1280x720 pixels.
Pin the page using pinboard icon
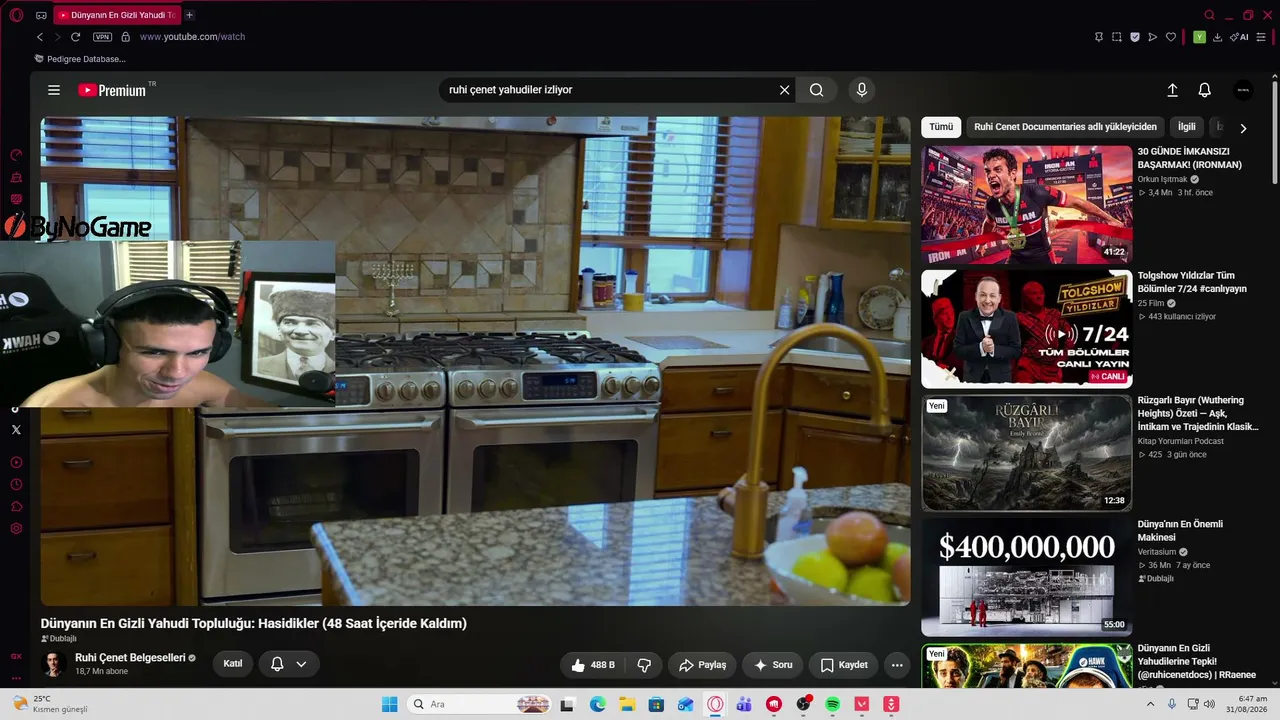click(1099, 37)
